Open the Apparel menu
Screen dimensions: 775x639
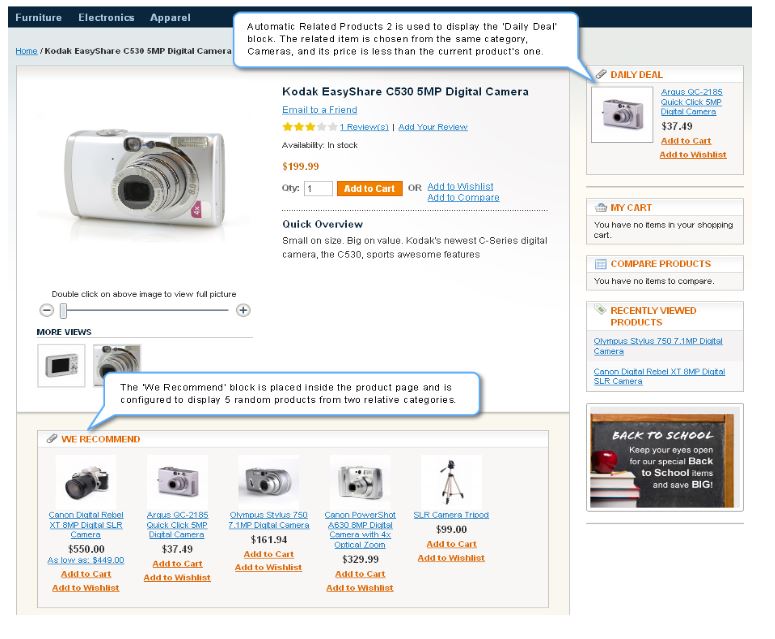tap(170, 17)
